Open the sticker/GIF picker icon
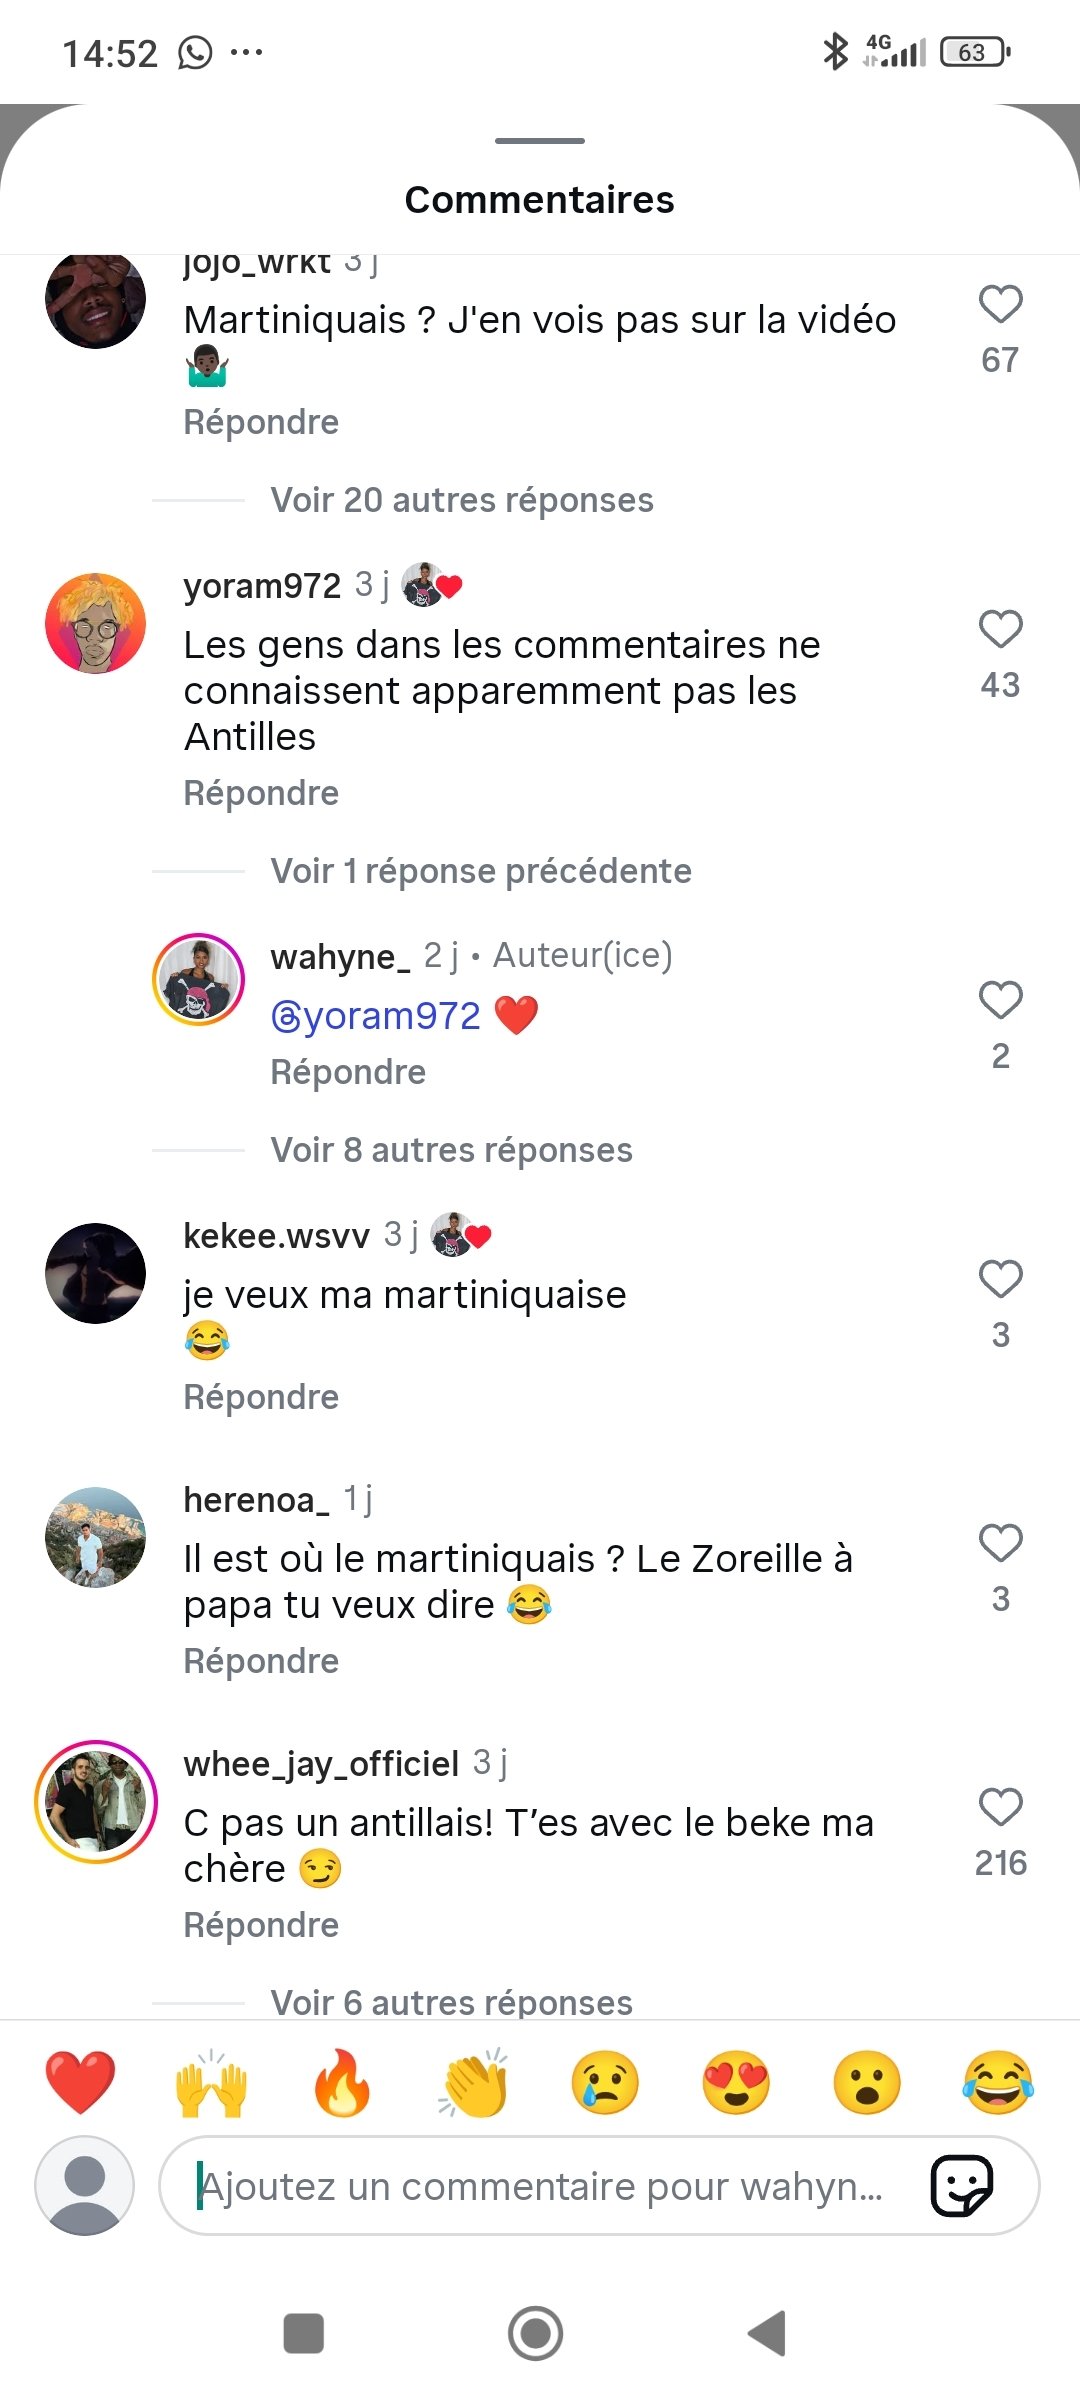This screenshot has height=2400, width=1080. (962, 2186)
